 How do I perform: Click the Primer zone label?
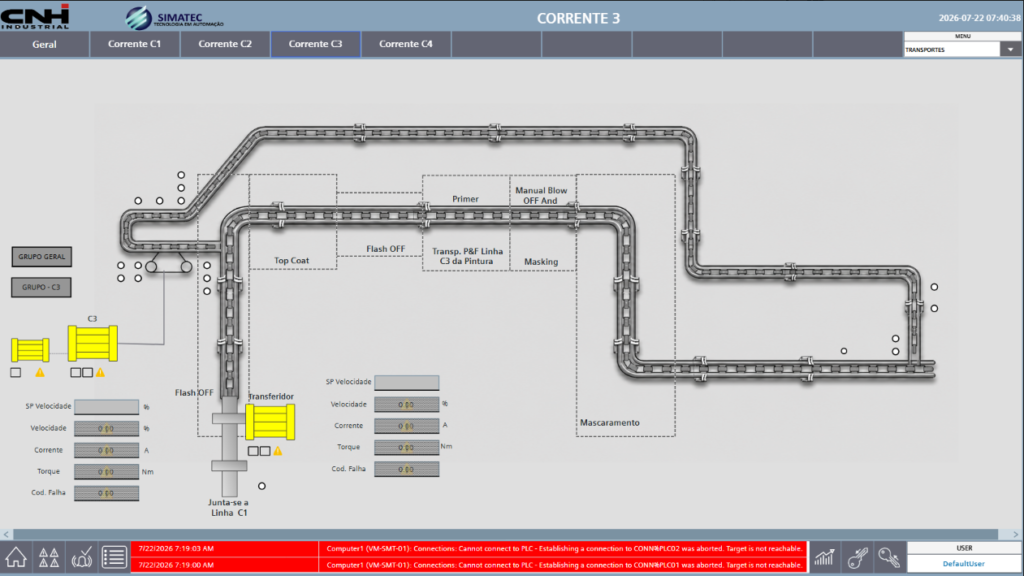click(x=465, y=199)
